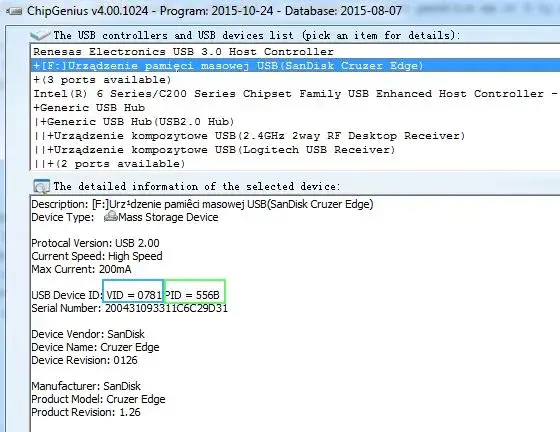Click 'Product Model: Cruzer Edge' line

[98, 399]
